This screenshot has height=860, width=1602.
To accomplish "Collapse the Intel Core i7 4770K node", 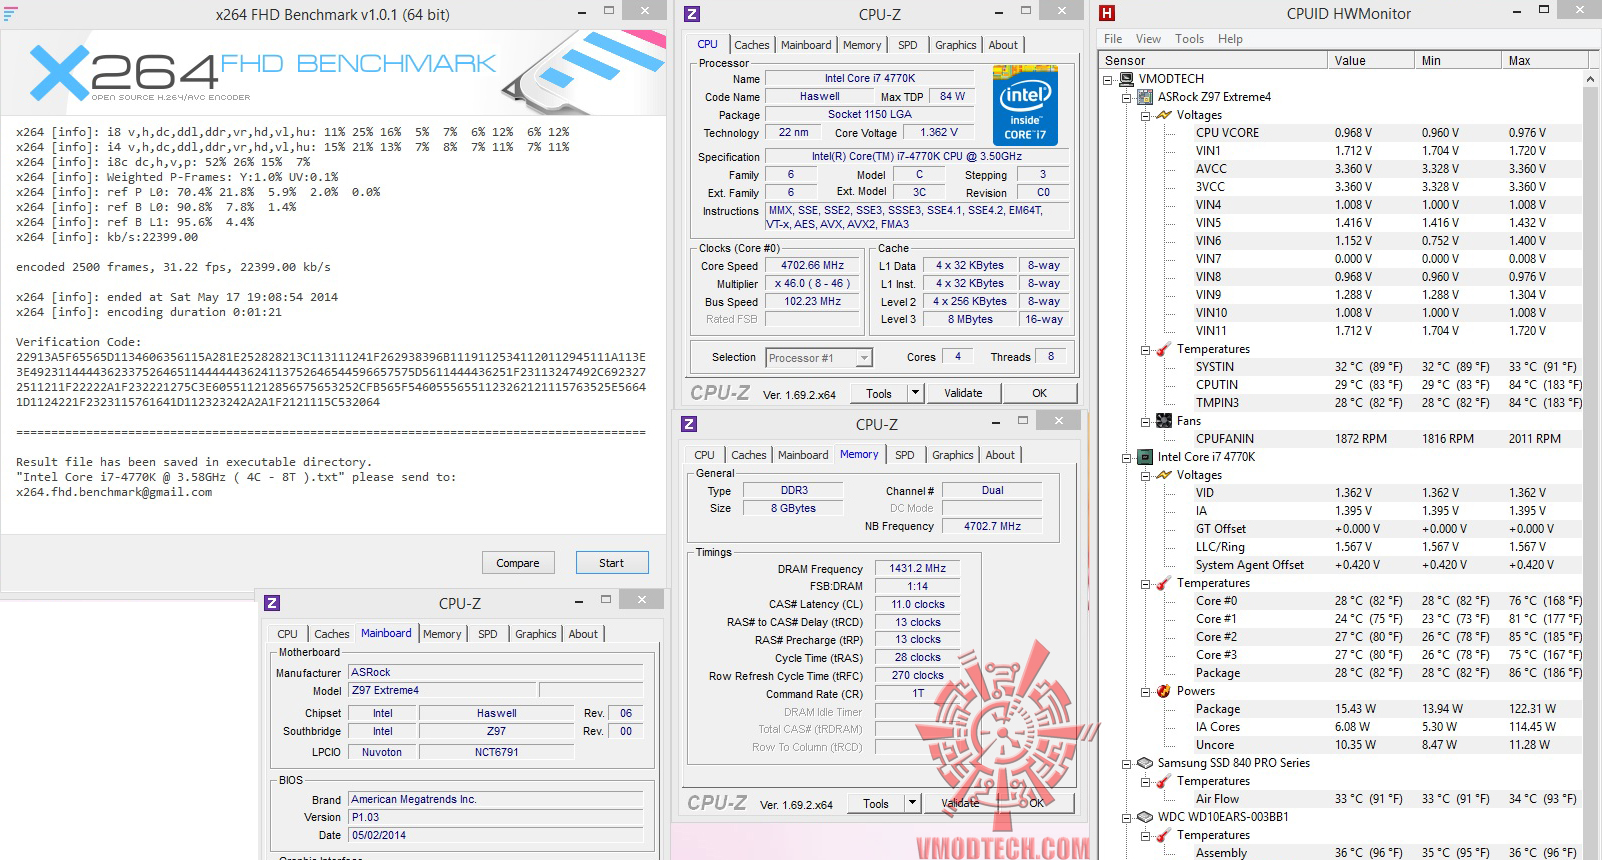I will coord(1127,457).
